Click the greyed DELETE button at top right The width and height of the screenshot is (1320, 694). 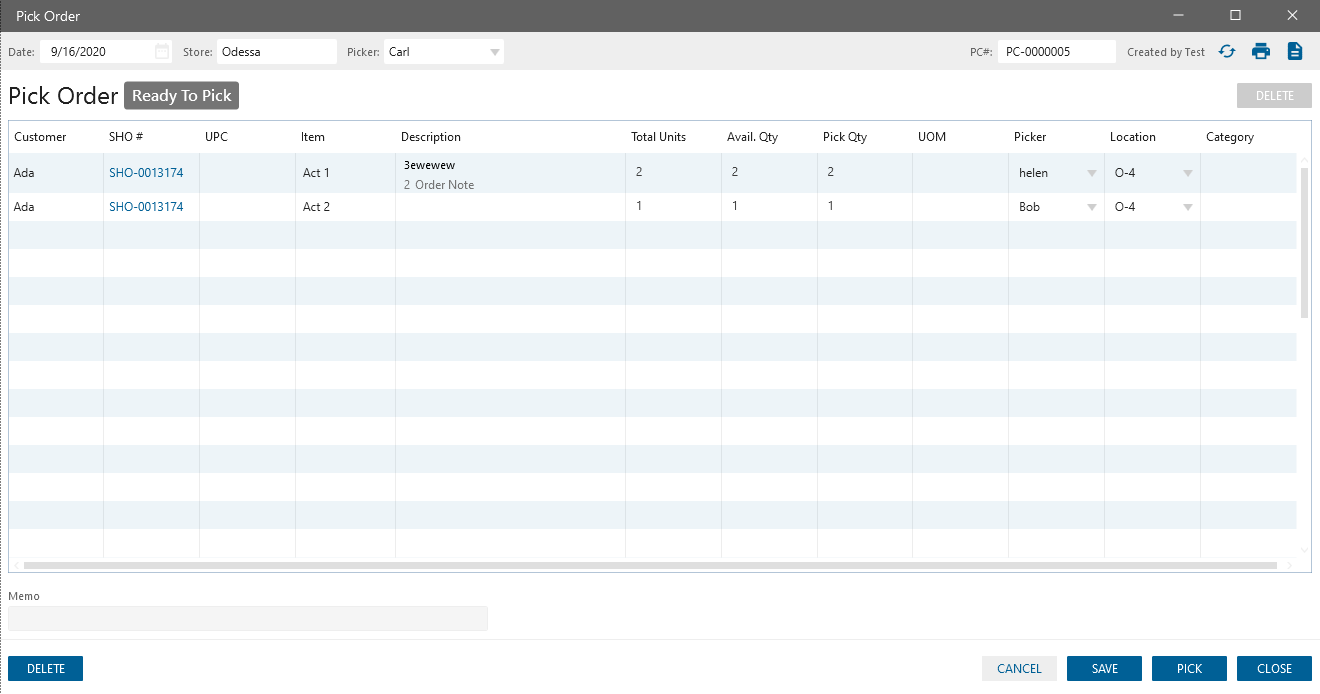point(1274,96)
